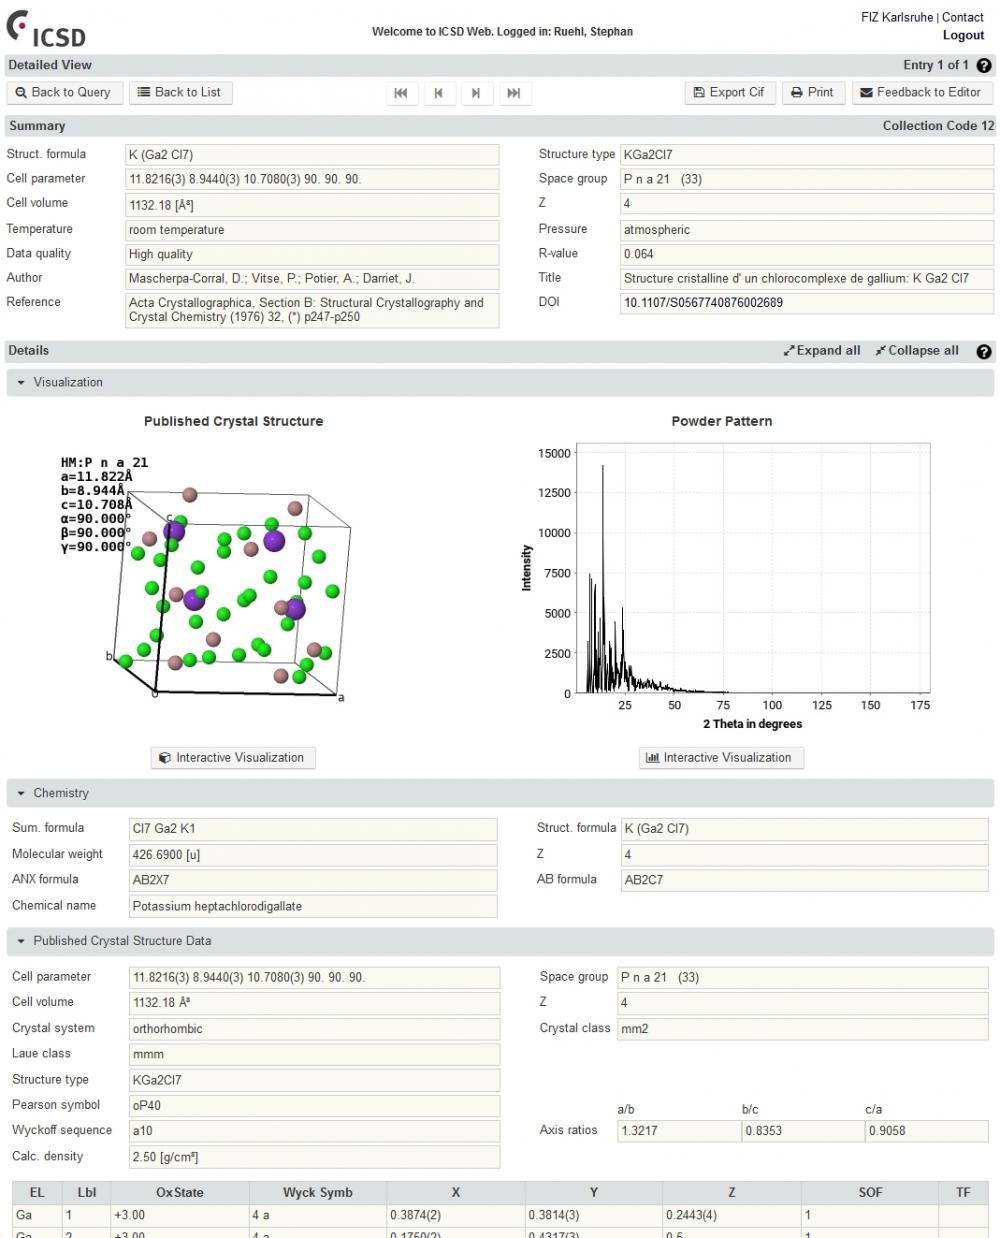The image size is (1000, 1238).
Task: Go Back to List
Action: [x=180, y=92]
